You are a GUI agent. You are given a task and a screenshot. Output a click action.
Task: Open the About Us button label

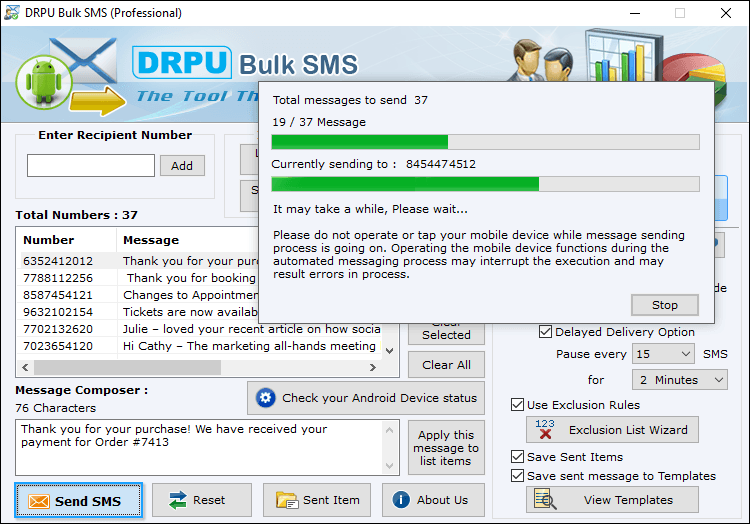pyautogui.click(x=442, y=500)
